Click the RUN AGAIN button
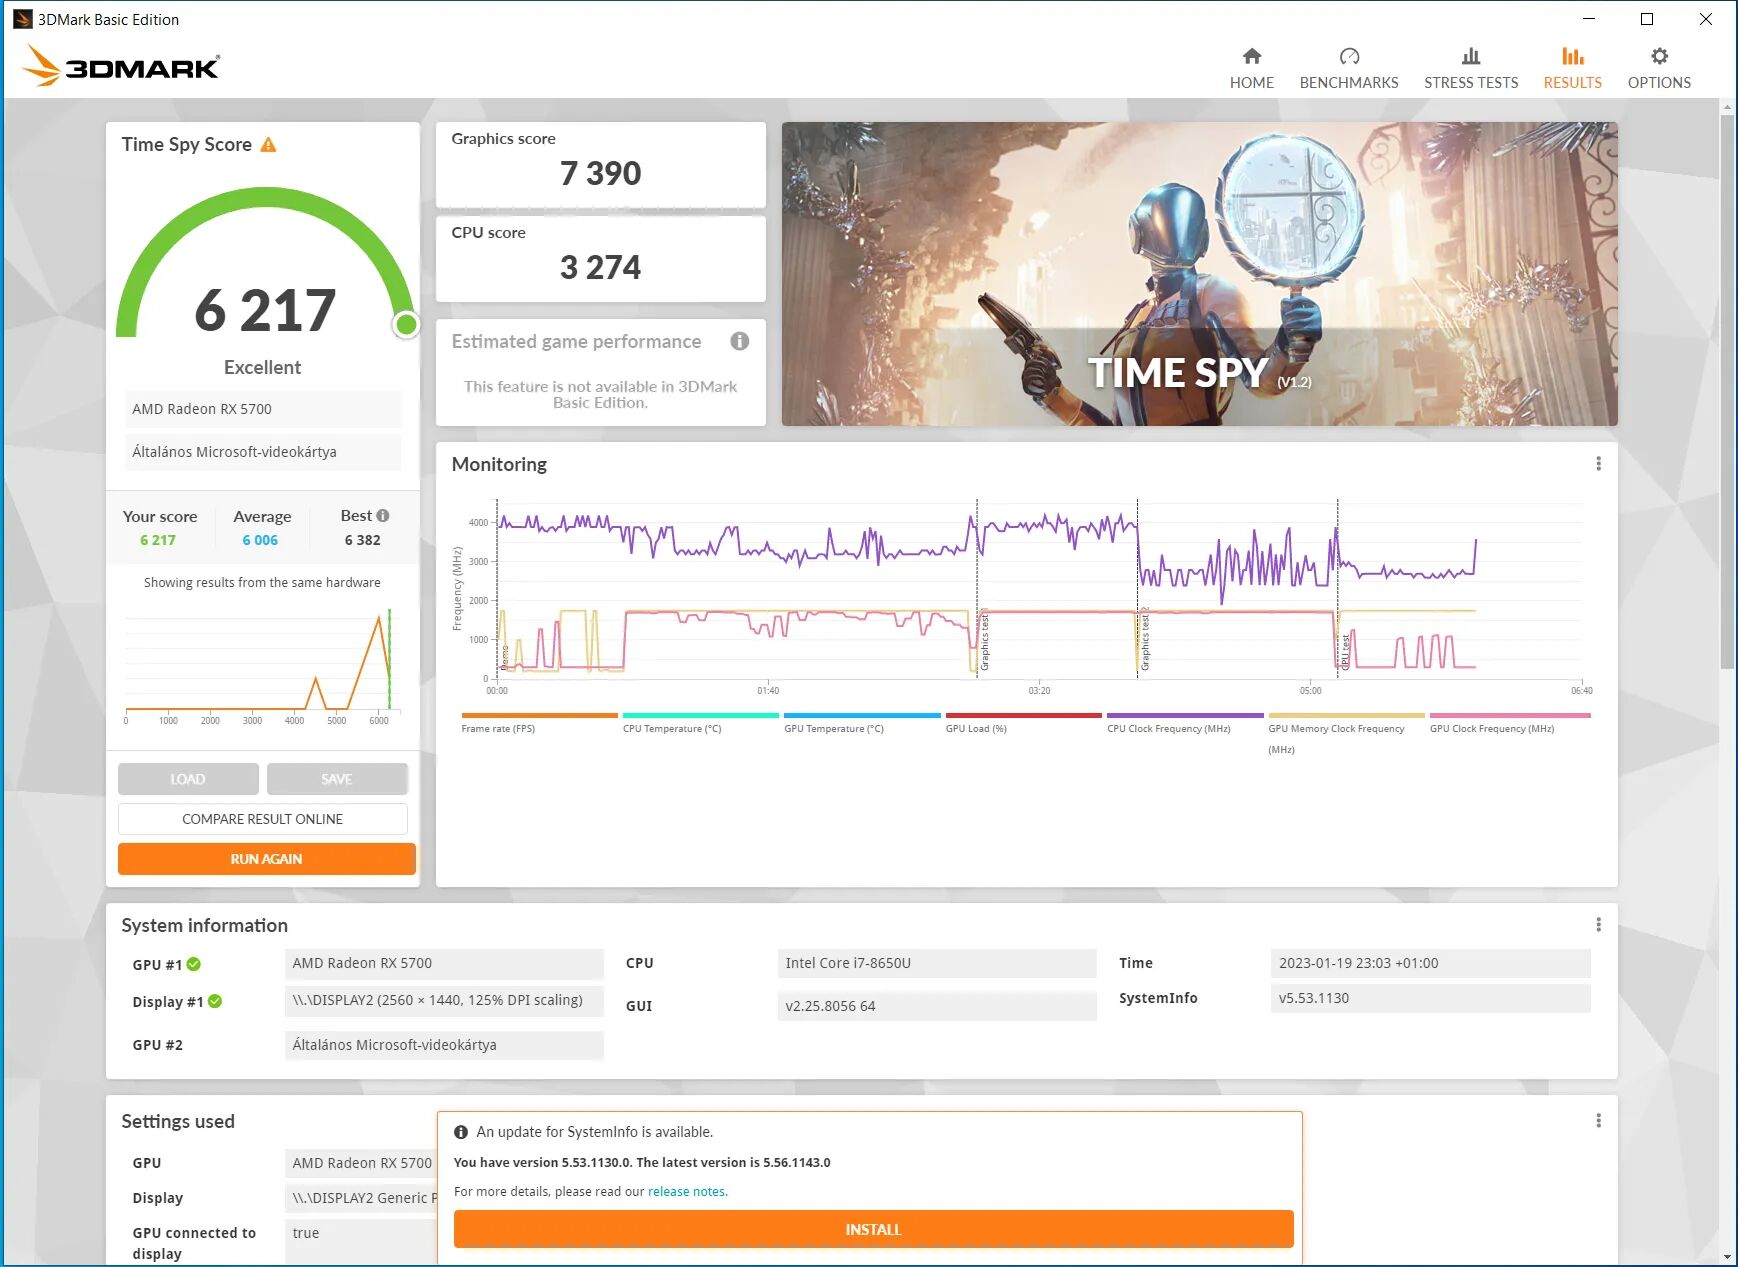This screenshot has width=1738, height=1267. tap(266, 859)
